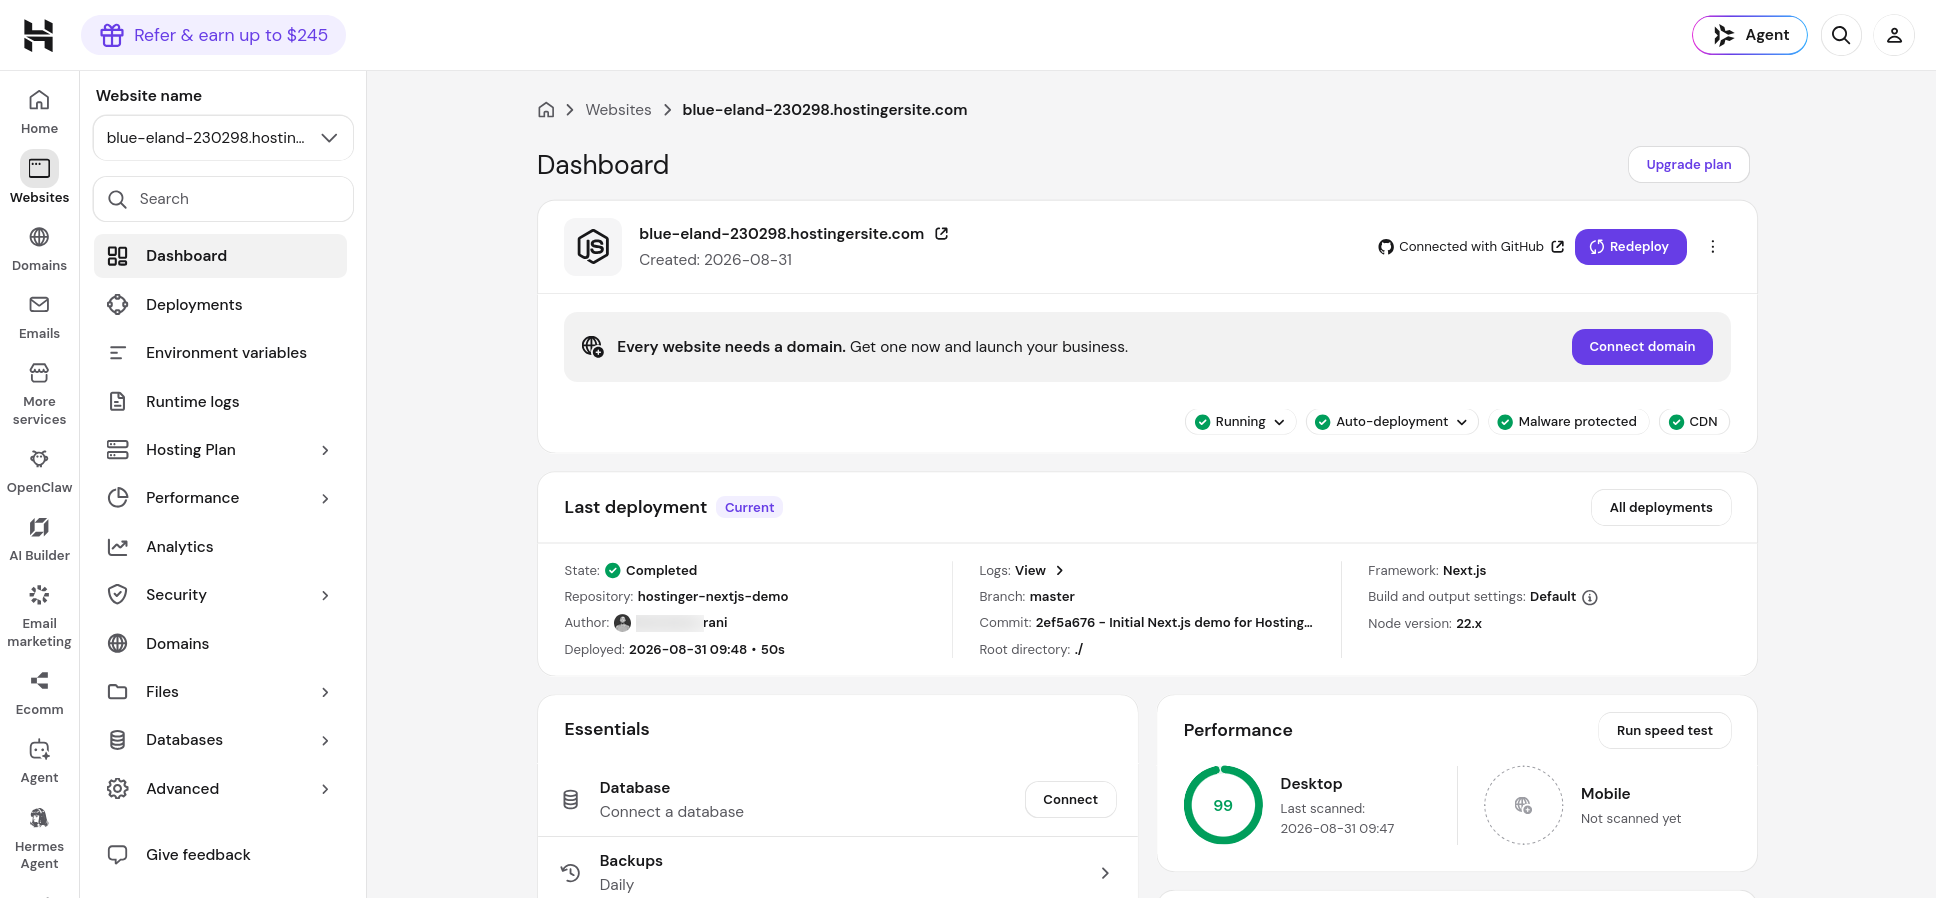Viewport: 1936px width, 898px height.
Task: Open the Home rail icon
Action: [x=39, y=100]
